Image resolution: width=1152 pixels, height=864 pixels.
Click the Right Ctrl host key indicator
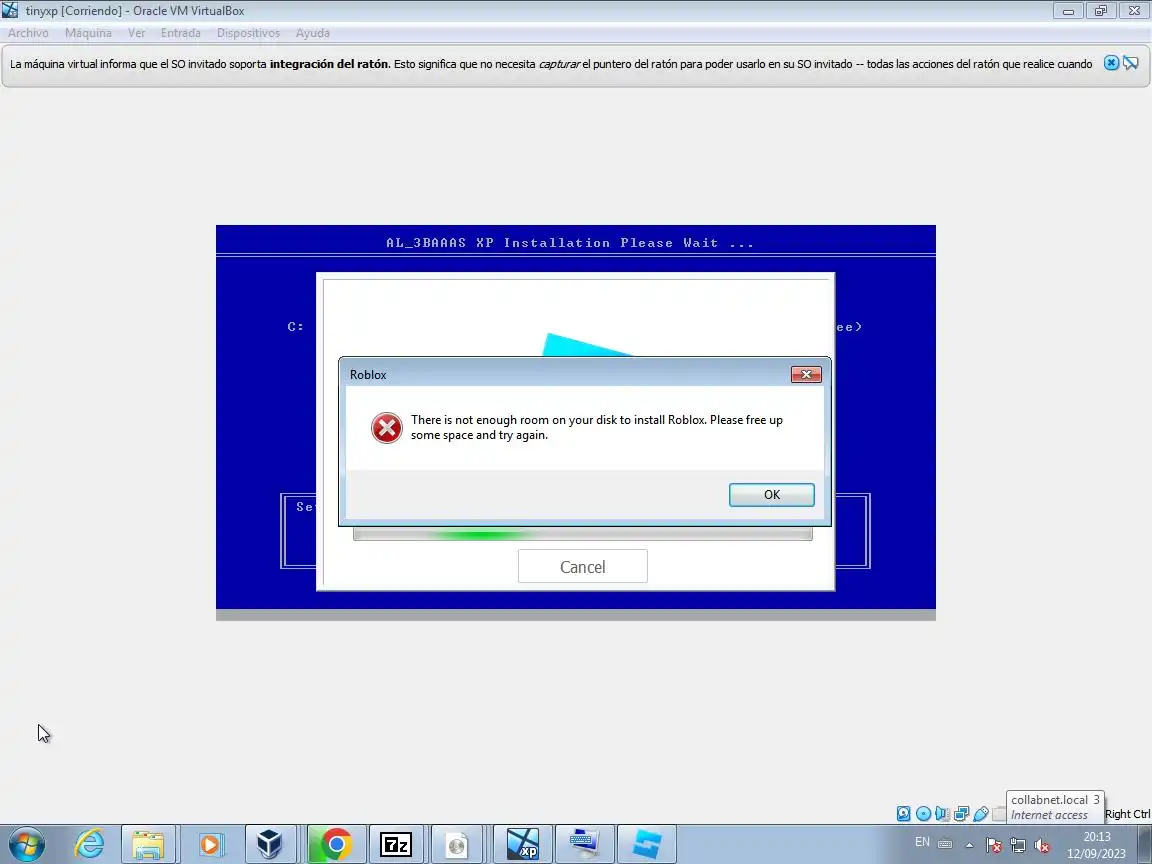click(1127, 814)
